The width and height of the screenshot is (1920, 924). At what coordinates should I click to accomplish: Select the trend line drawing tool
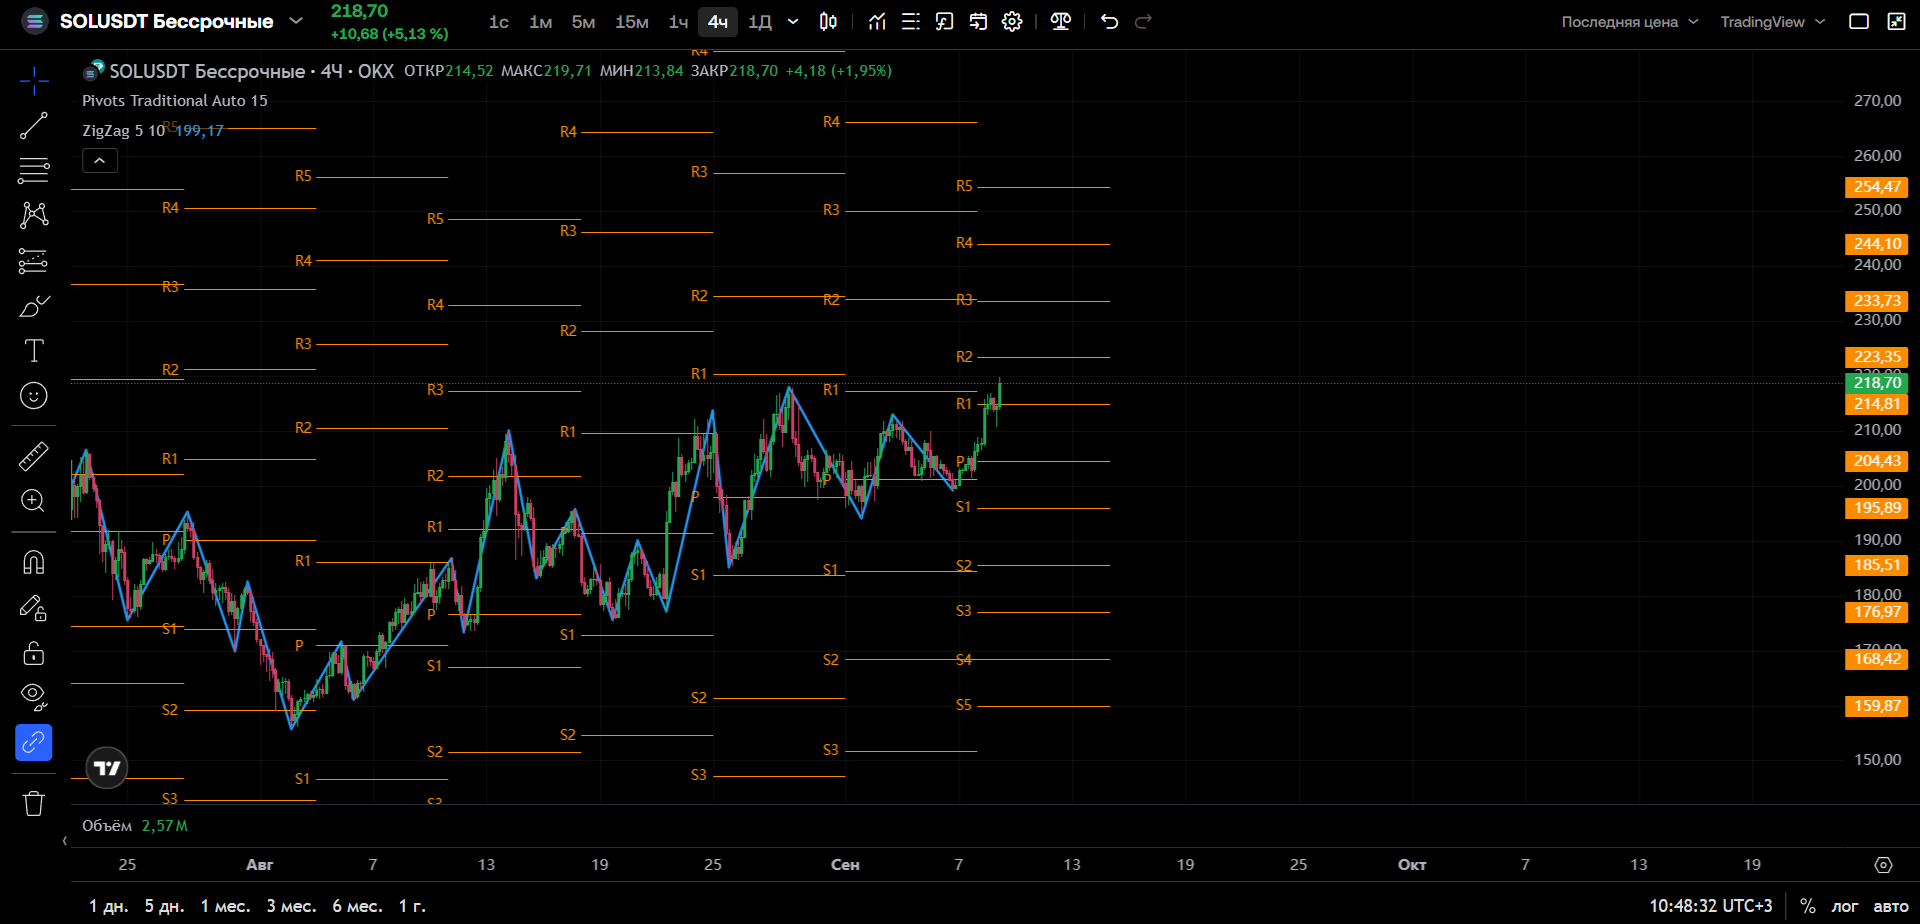pyautogui.click(x=34, y=125)
